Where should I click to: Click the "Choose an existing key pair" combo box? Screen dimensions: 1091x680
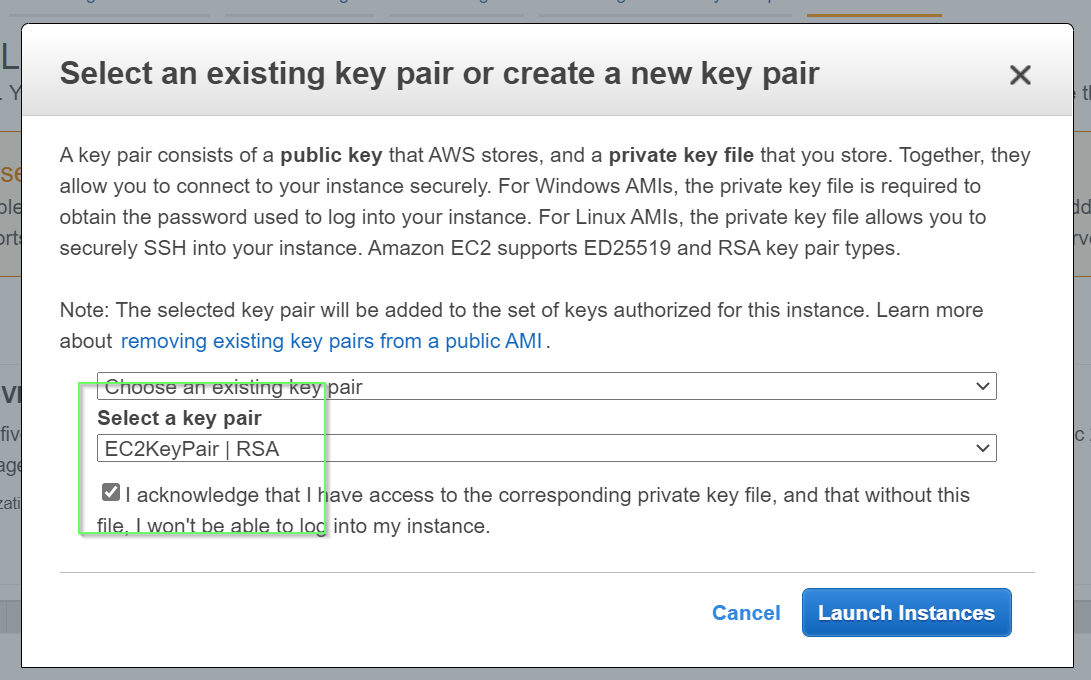pyautogui.click(x=545, y=386)
